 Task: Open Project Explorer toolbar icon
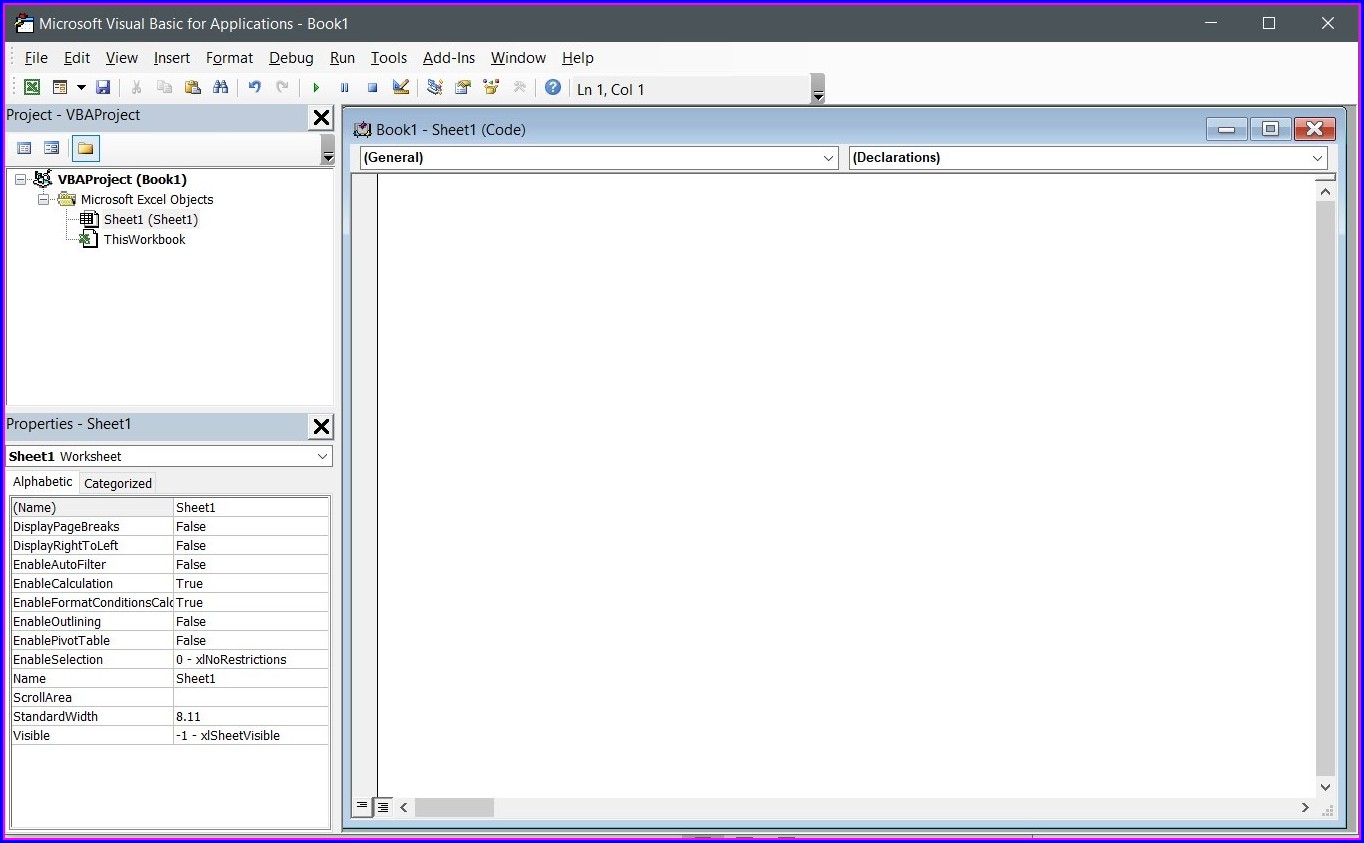(x=435, y=88)
